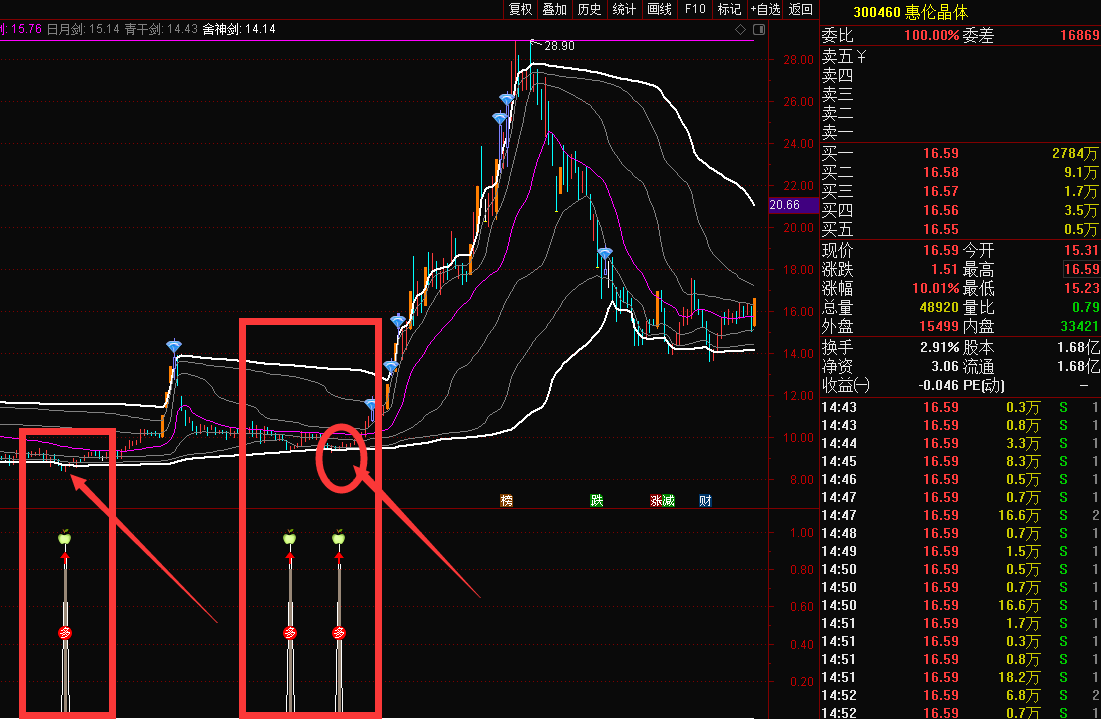The image size is (1101, 719).
Task: Click the purple 20.66 price axis label
Action: coord(784,205)
